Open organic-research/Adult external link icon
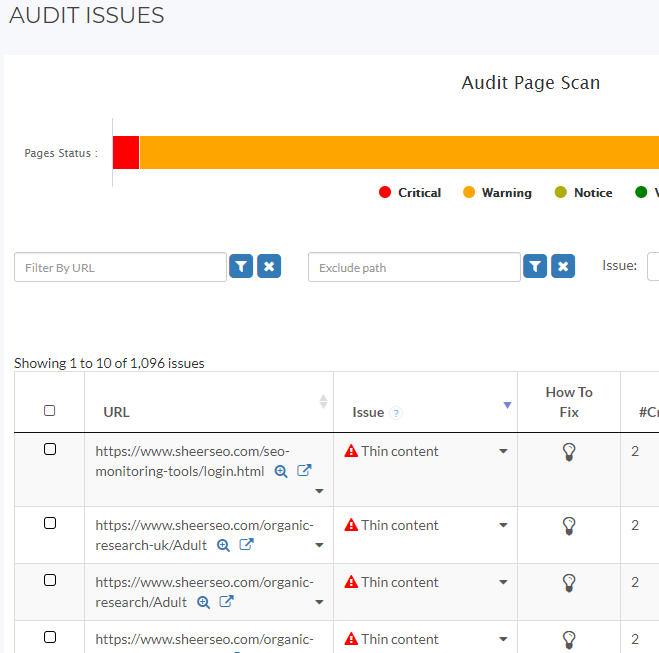The width and height of the screenshot is (659, 653). point(227,601)
